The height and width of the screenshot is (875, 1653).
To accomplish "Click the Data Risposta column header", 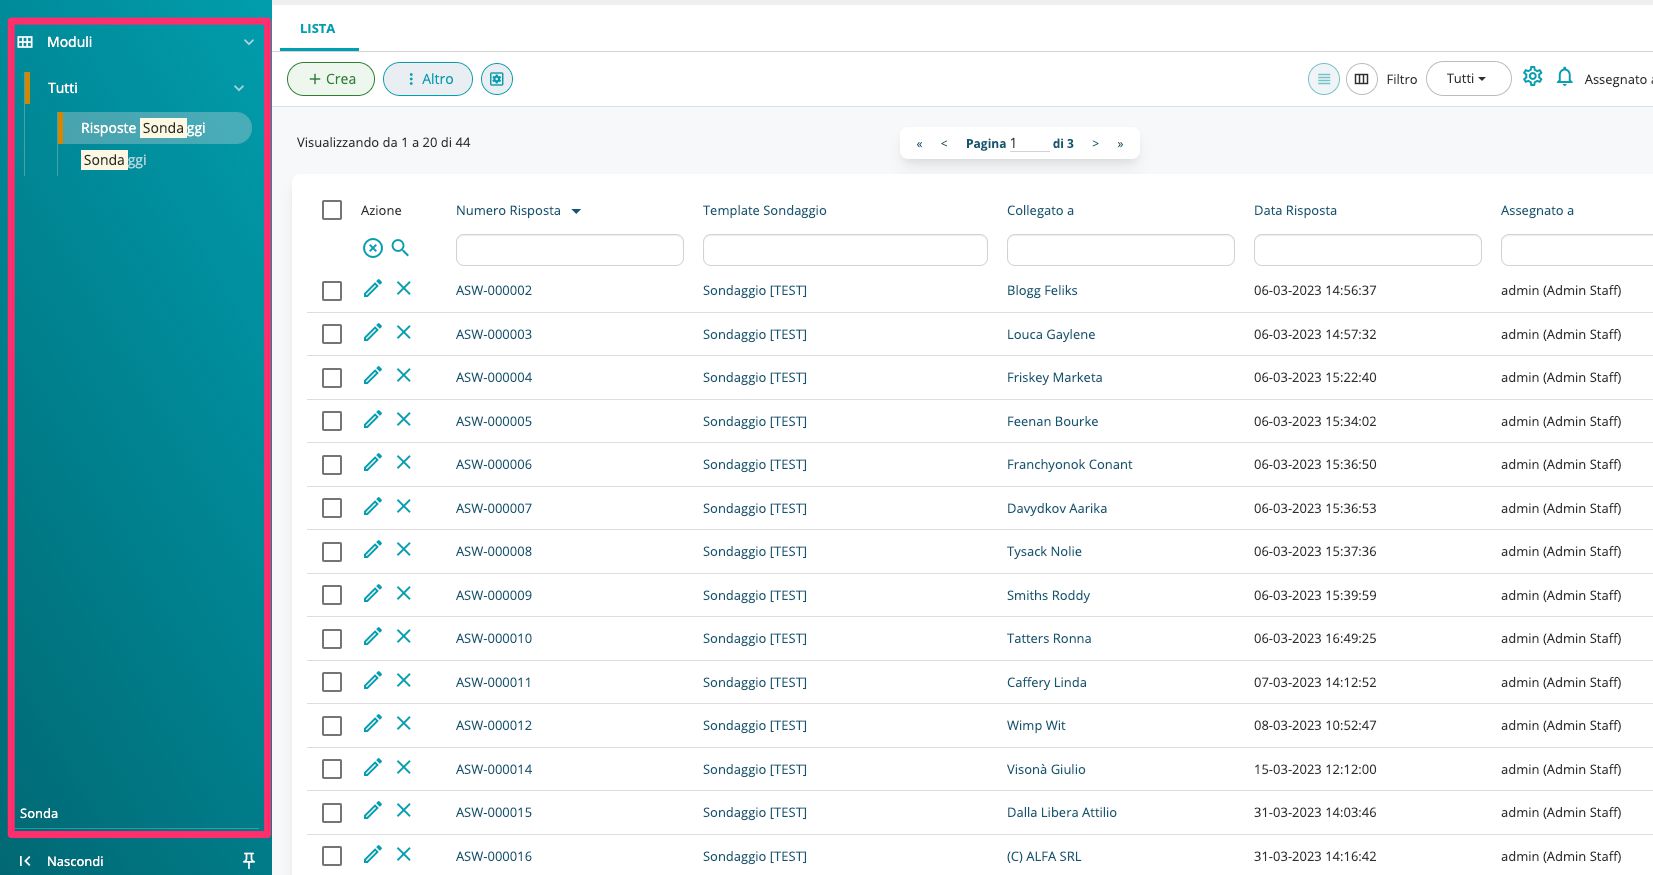I will pyautogui.click(x=1295, y=210).
